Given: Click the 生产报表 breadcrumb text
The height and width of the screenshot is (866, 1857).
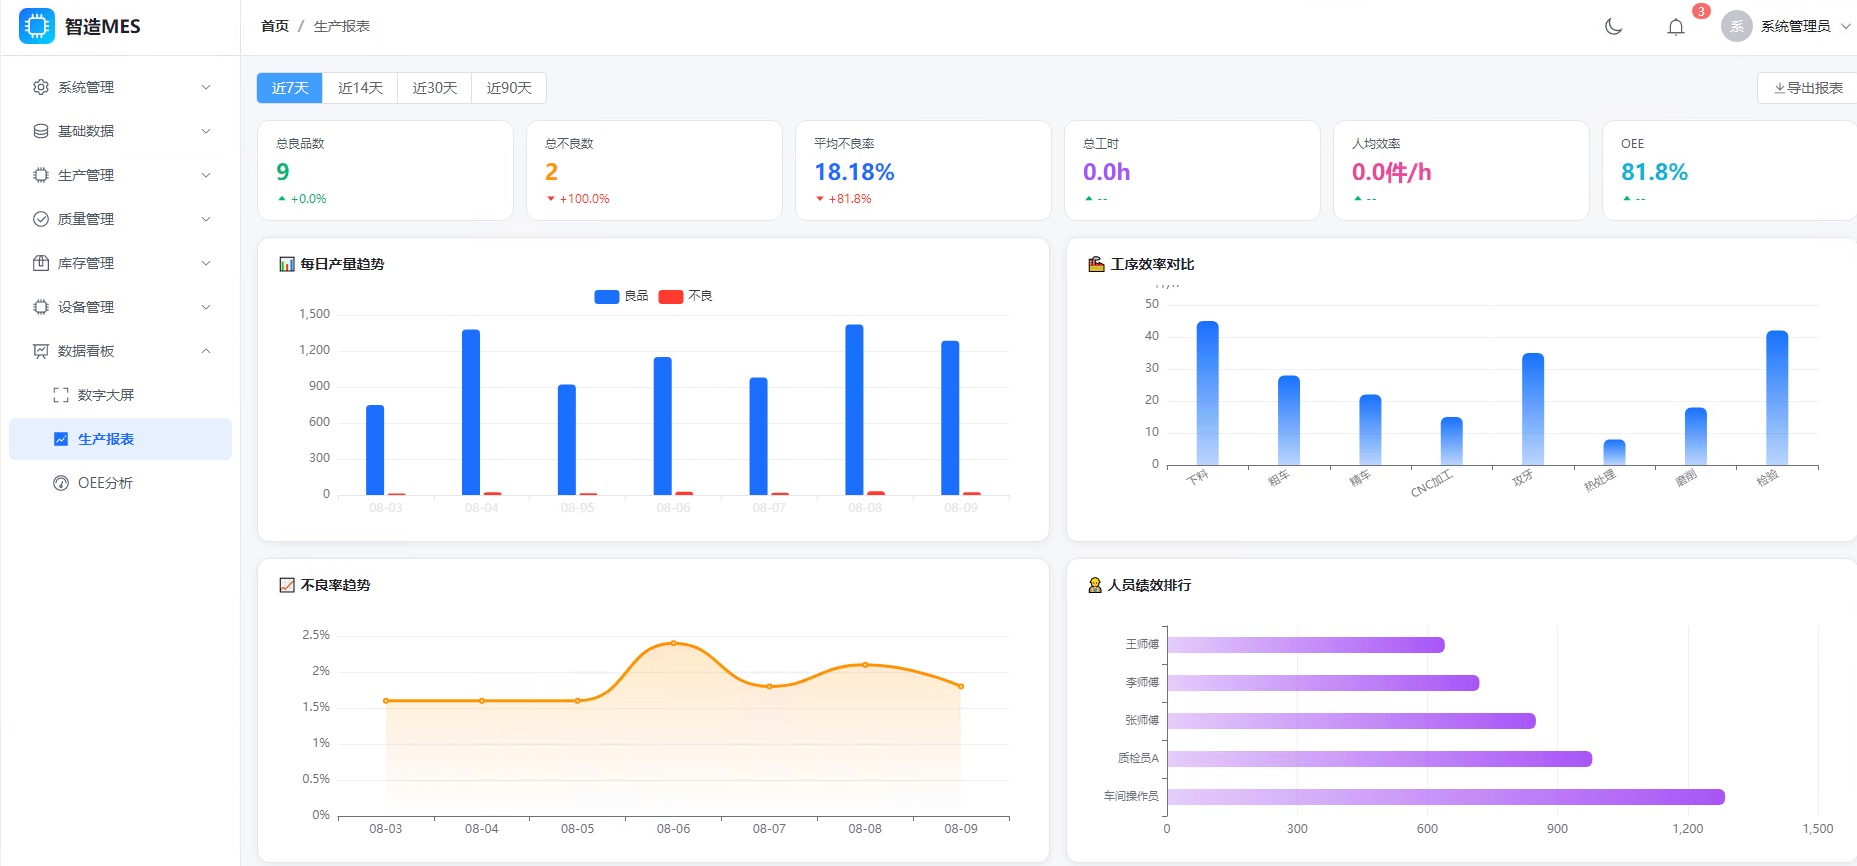Looking at the screenshot, I should click(342, 26).
